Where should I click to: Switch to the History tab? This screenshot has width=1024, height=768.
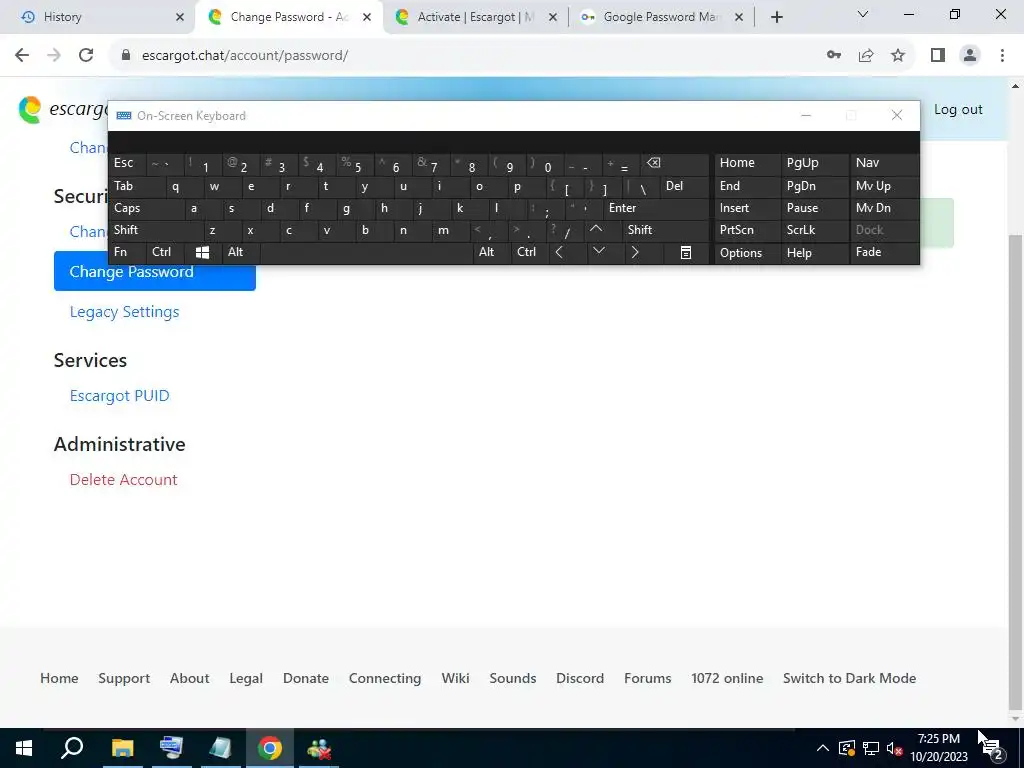click(x=98, y=17)
